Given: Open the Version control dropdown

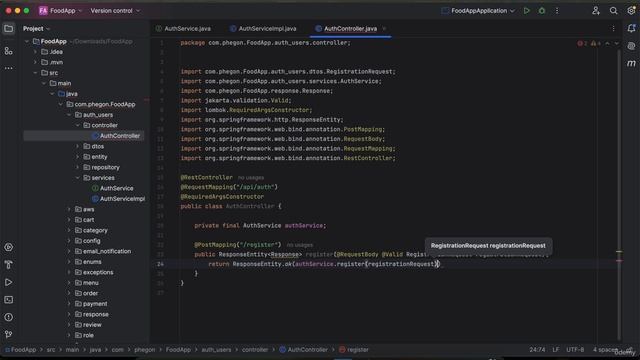Looking at the screenshot, I should [x=115, y=11].
